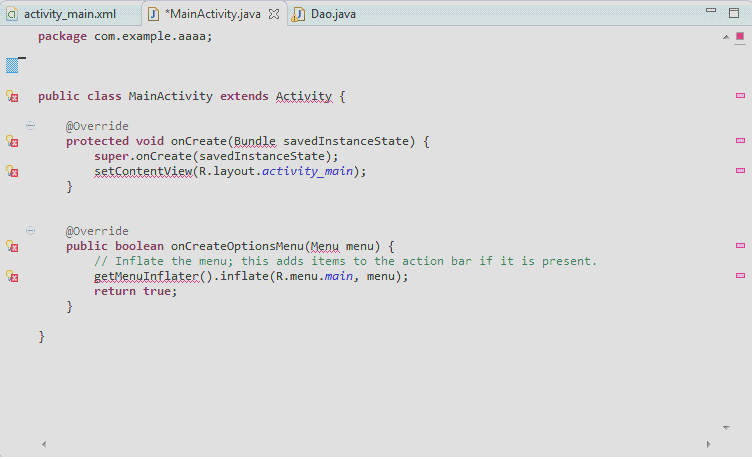This screenshot has height=459, width=754.
Task: Jump to getMenuInflater error overview marker
Action: click(x=741, y=275)
